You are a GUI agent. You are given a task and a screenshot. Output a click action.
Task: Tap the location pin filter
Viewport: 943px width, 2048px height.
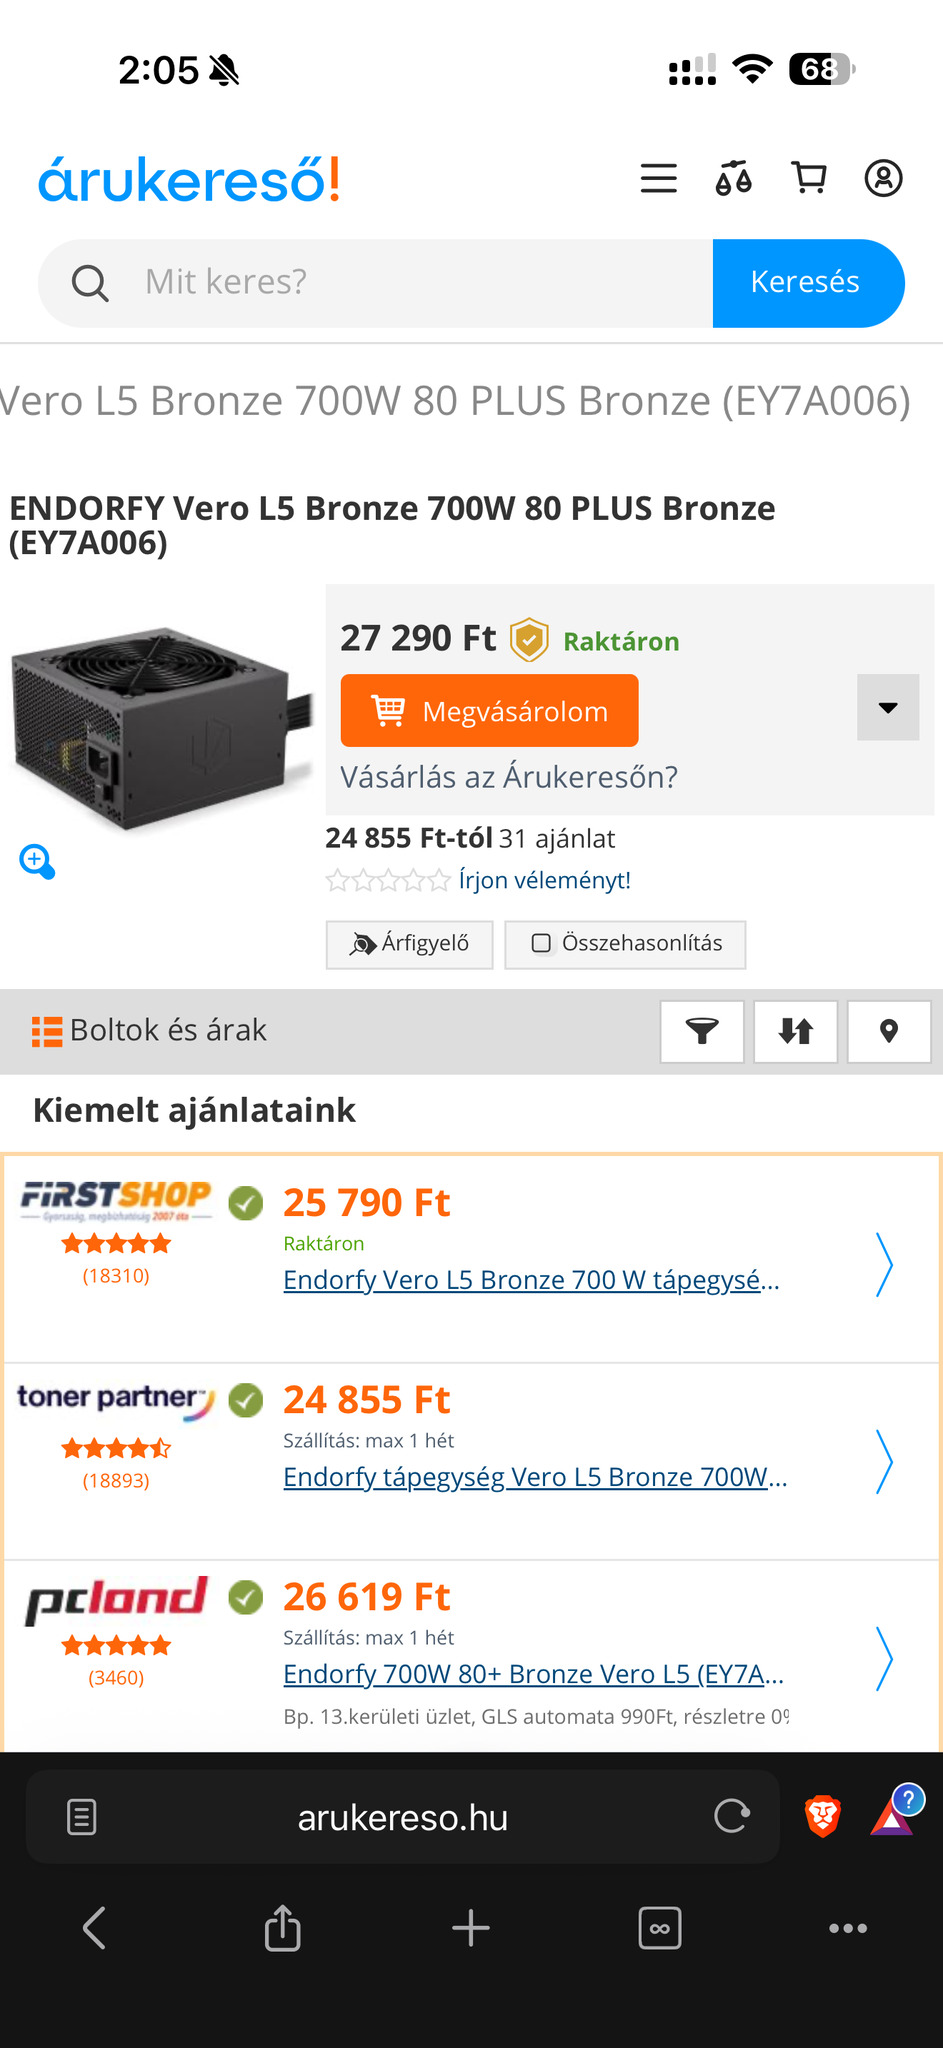click(x=888, y=1031)
